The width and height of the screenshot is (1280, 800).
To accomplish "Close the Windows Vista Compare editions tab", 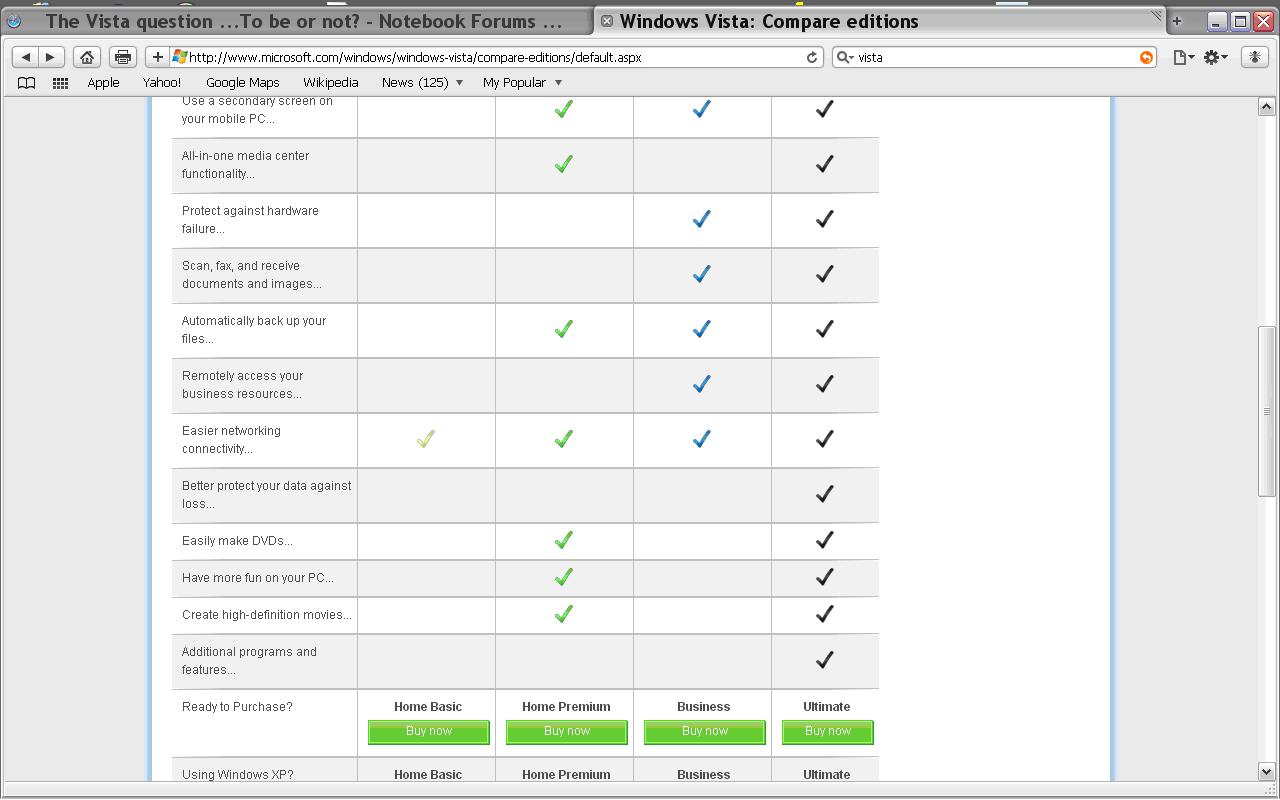I will point(606,21).
